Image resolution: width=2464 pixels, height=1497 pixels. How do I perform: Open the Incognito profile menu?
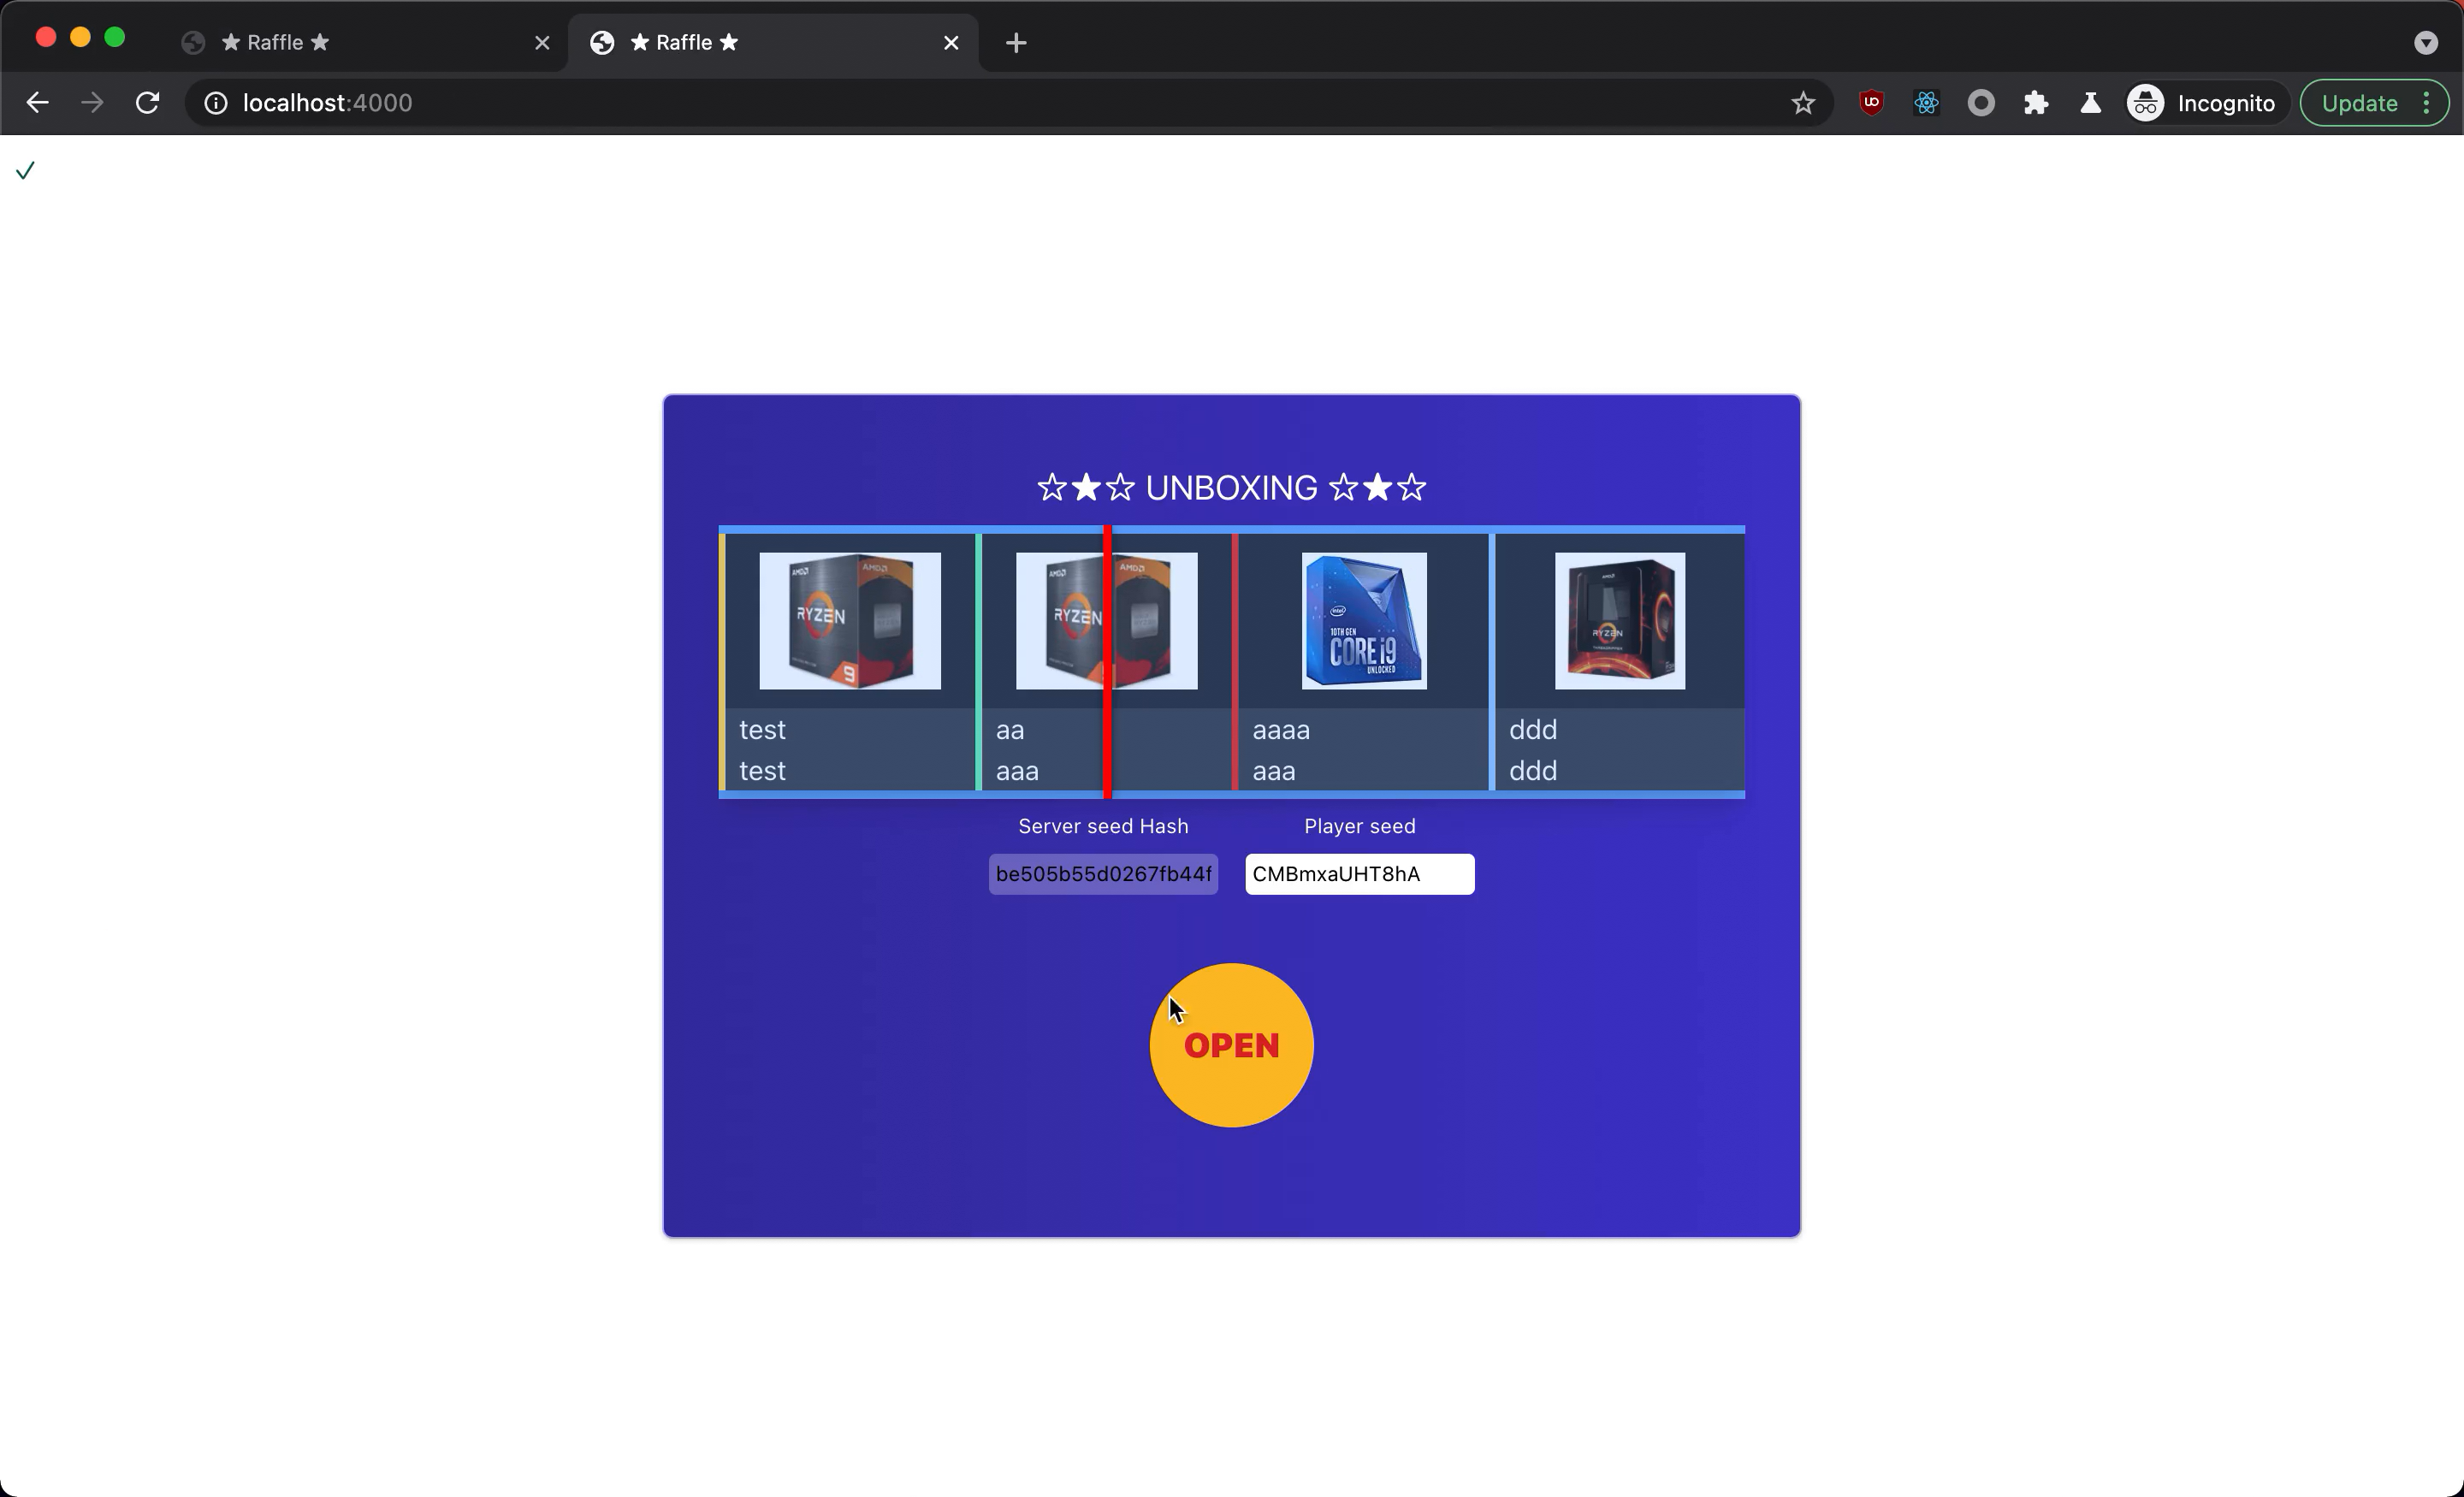[x=2202, y=103]
